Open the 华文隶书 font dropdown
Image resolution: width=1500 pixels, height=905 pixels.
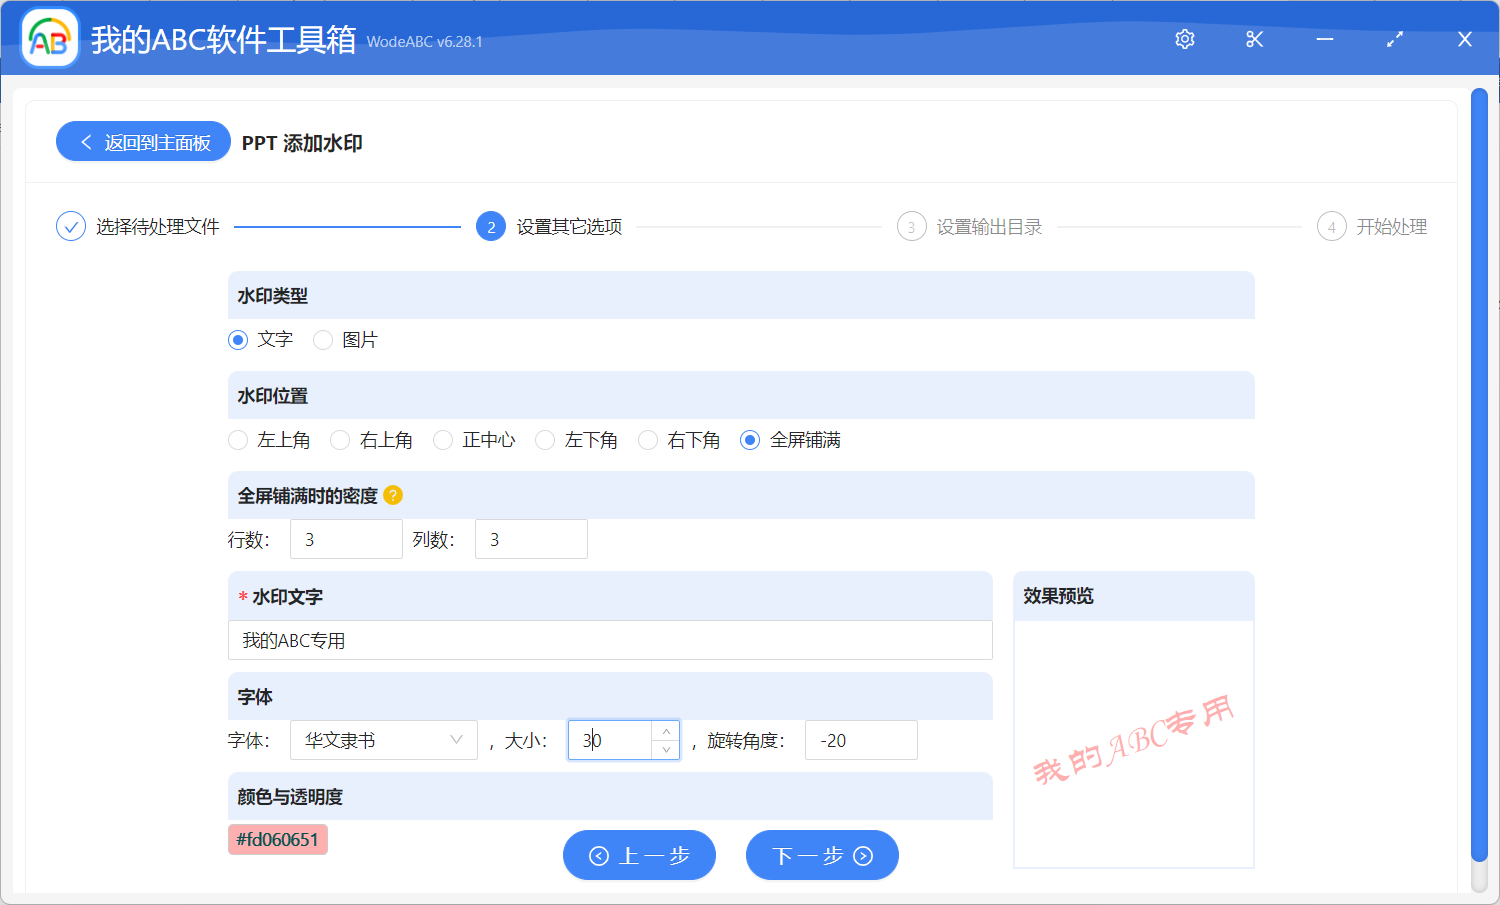tap(383, 740)
